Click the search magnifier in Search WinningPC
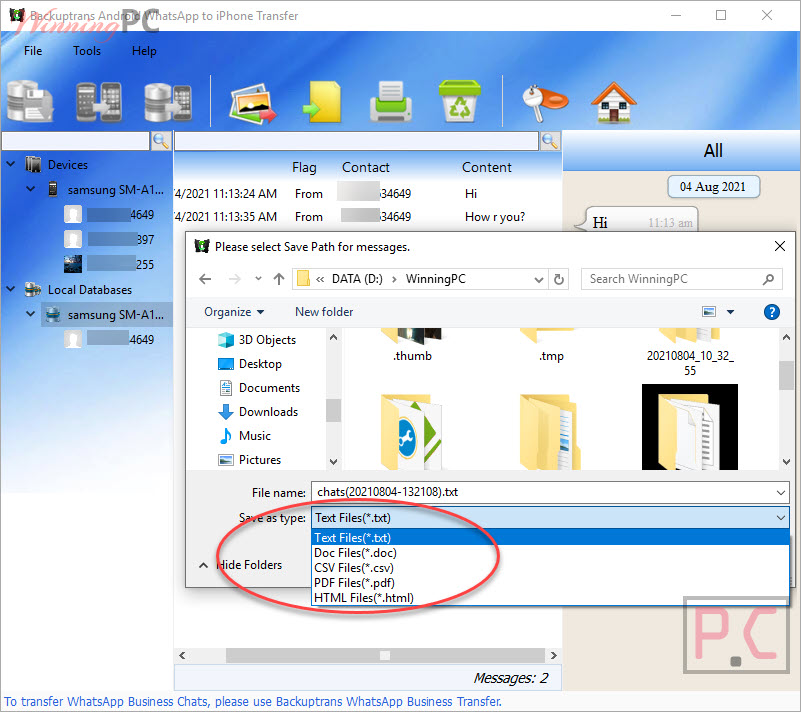 pos(768,279)
